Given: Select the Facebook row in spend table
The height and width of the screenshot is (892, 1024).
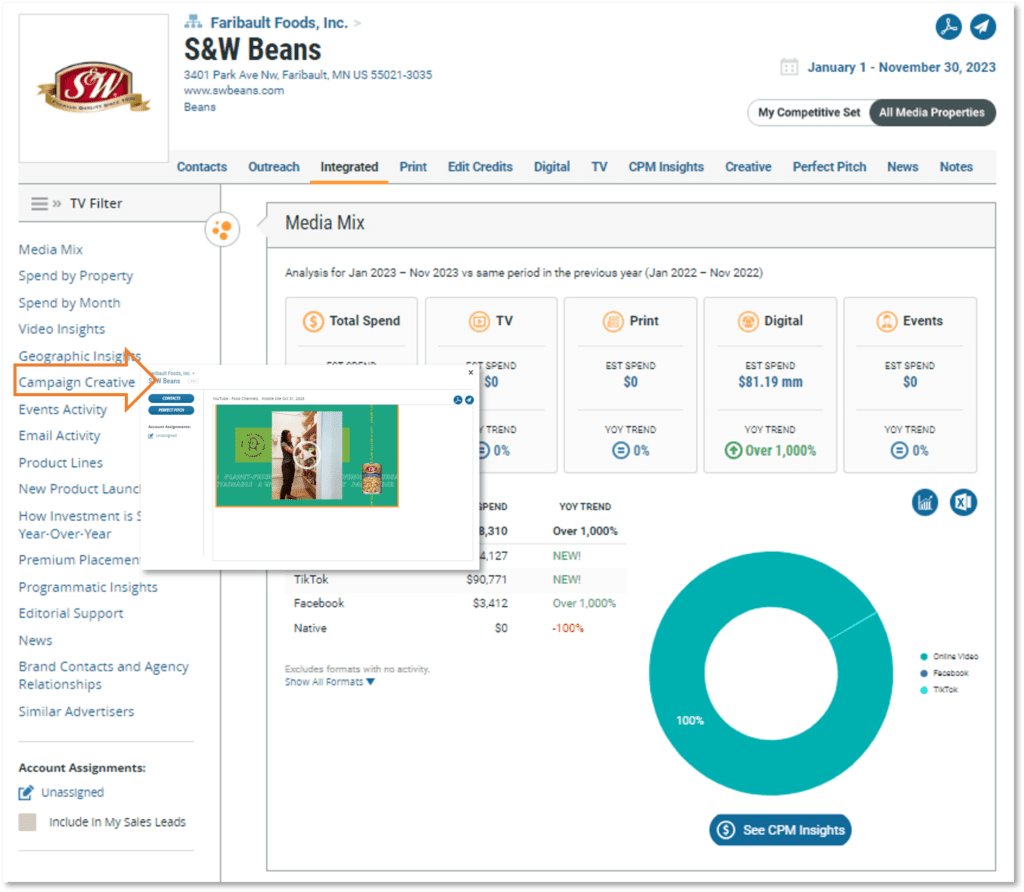Looking at the screenshot, I should [455, 603].
